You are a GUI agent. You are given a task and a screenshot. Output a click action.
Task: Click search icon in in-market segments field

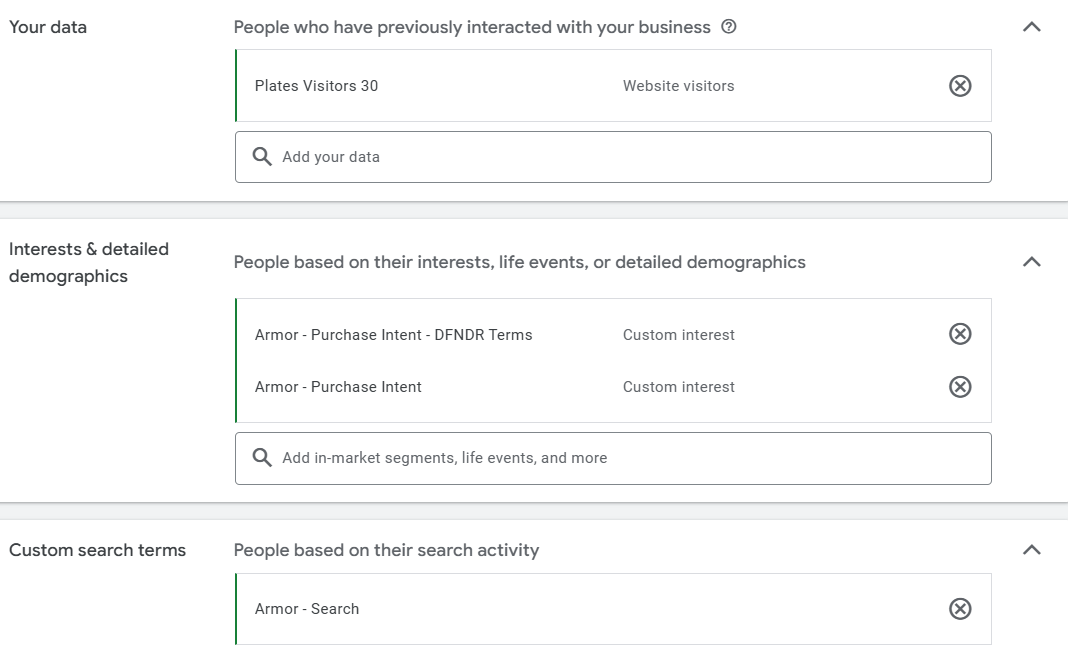tap(262, 458)
